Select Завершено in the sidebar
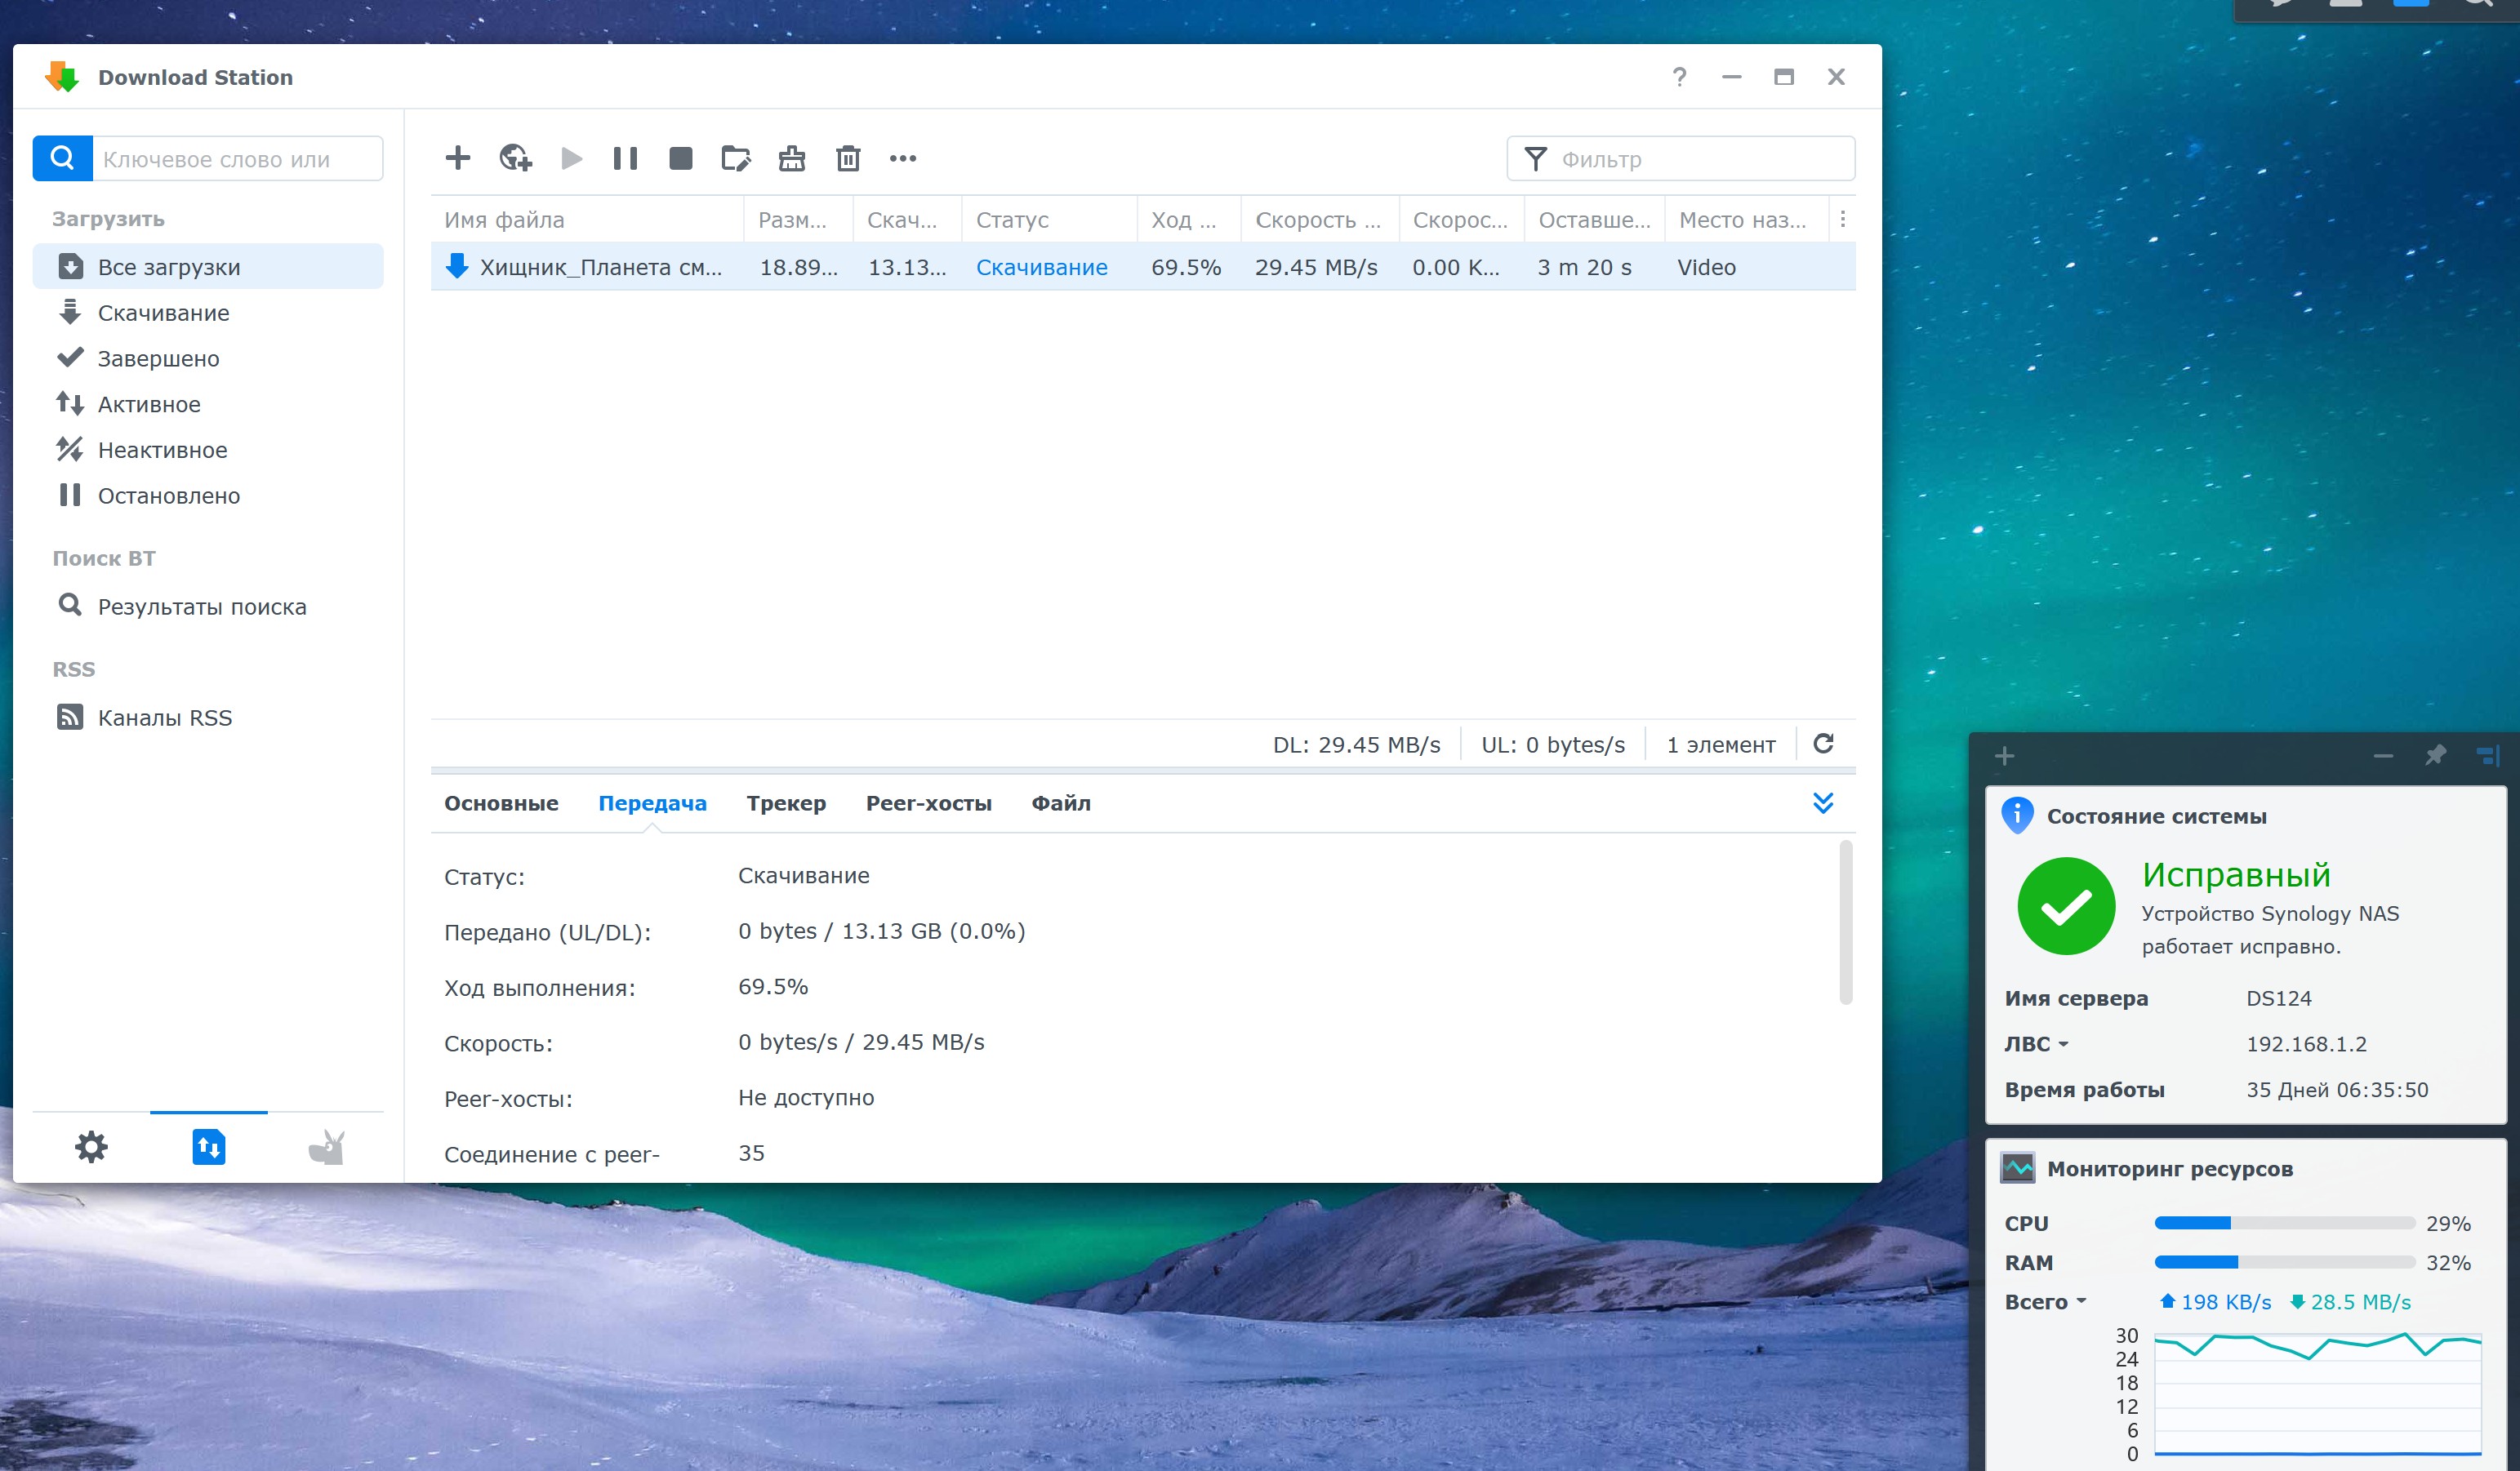The image size is (2520, 1471). pyautogui.click(x=158, y=358)
